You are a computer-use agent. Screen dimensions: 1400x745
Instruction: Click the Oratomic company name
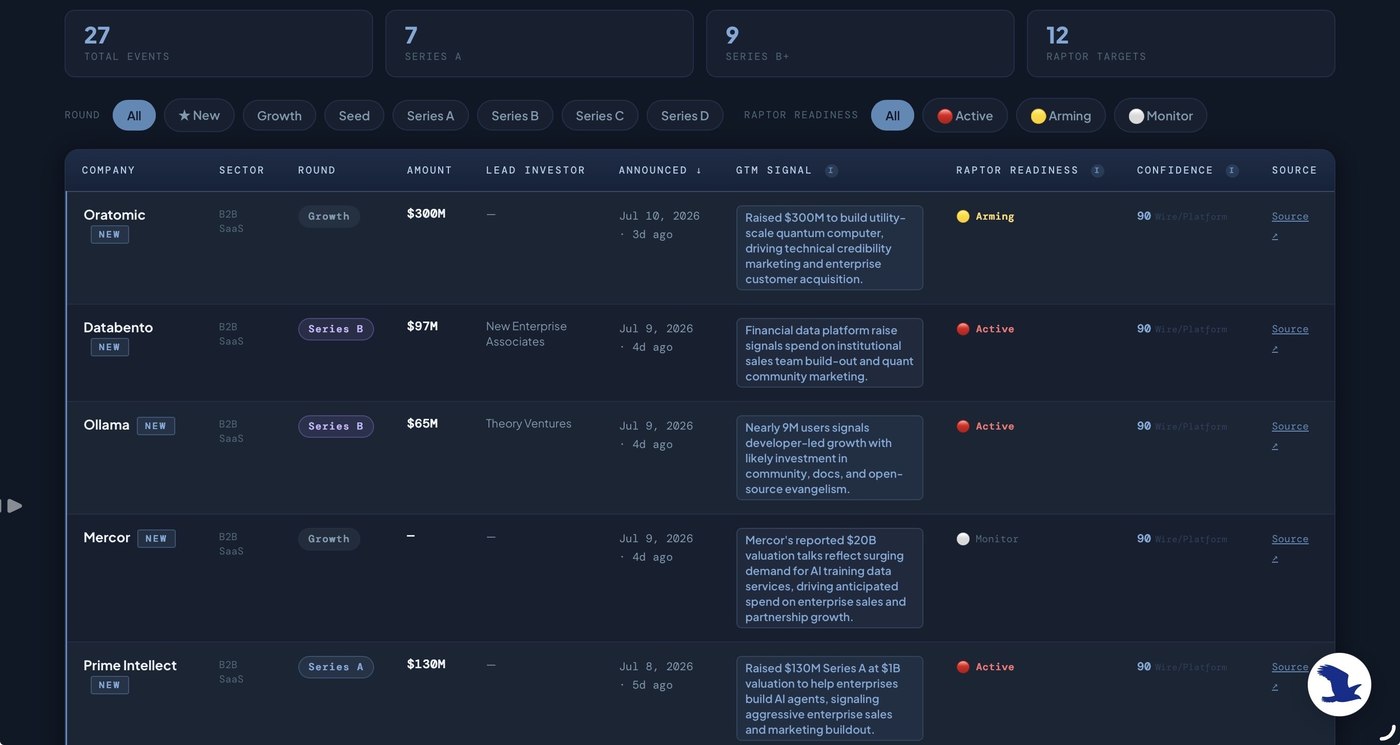(115, 215)
